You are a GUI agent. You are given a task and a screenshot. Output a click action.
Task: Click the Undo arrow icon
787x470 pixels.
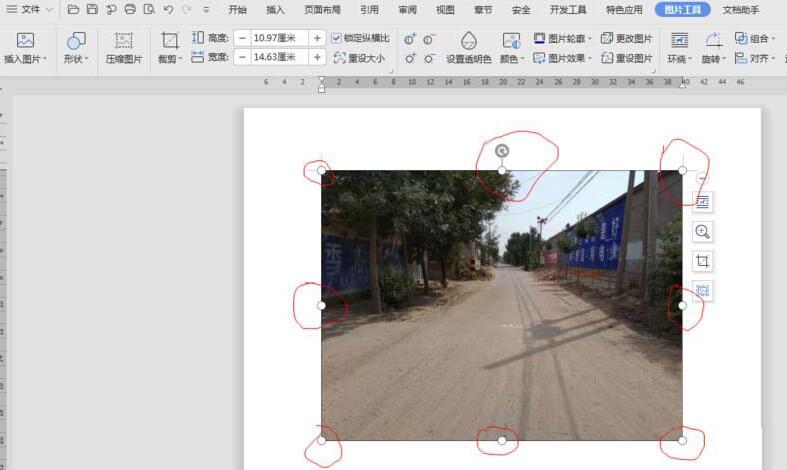pos(167,9)
